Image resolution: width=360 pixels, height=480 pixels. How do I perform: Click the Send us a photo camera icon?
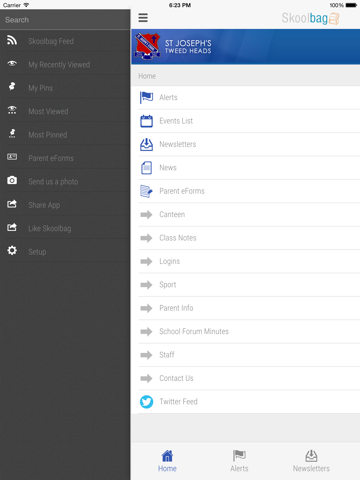tap(12, 180)
